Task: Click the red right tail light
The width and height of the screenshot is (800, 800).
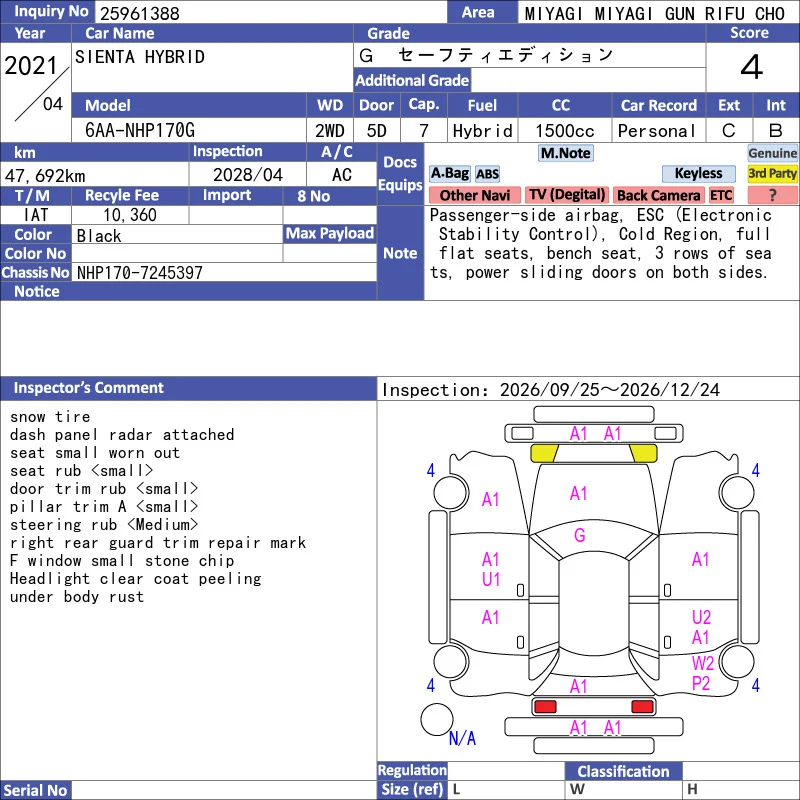Action: [642, 707]
